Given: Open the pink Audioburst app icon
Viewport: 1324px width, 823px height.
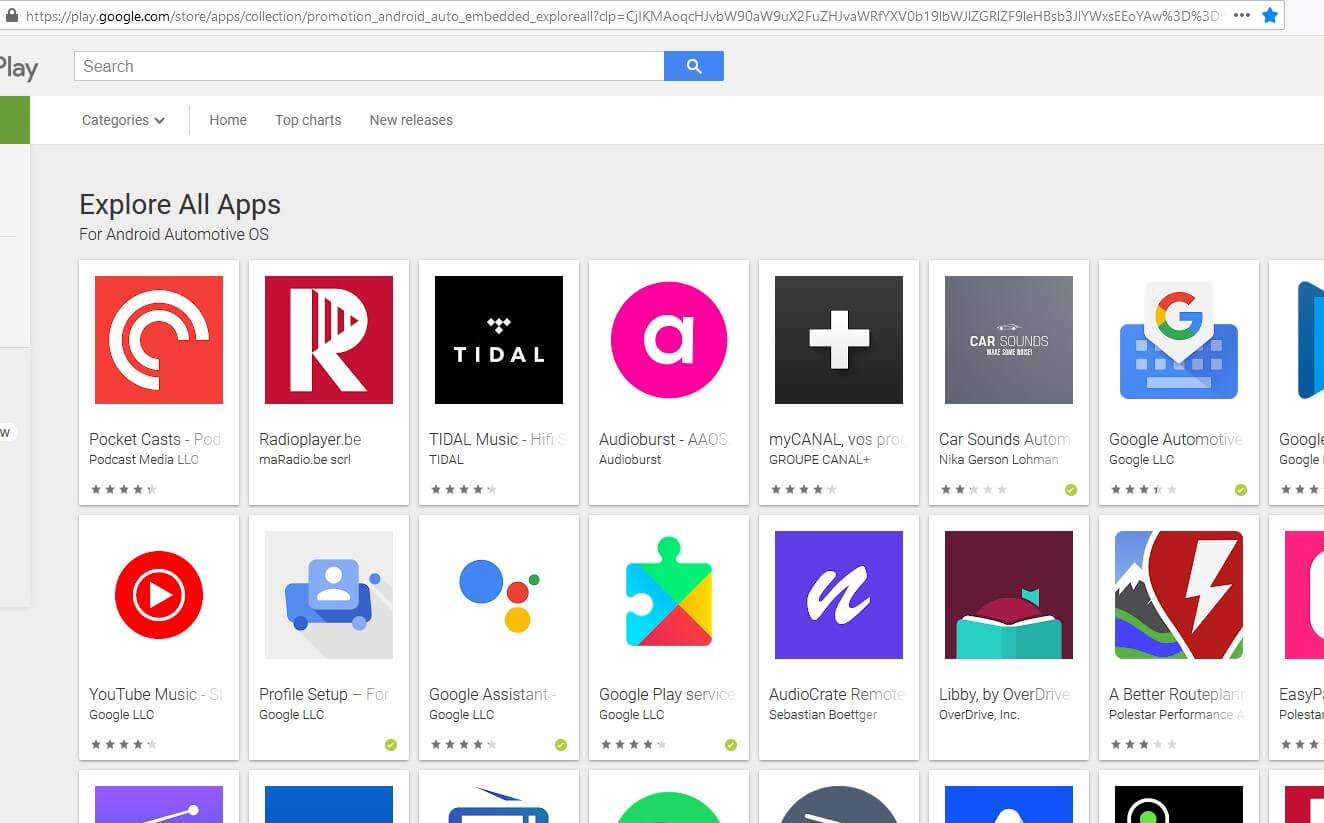Looking at the screenshot, I should tap(669, 340).
